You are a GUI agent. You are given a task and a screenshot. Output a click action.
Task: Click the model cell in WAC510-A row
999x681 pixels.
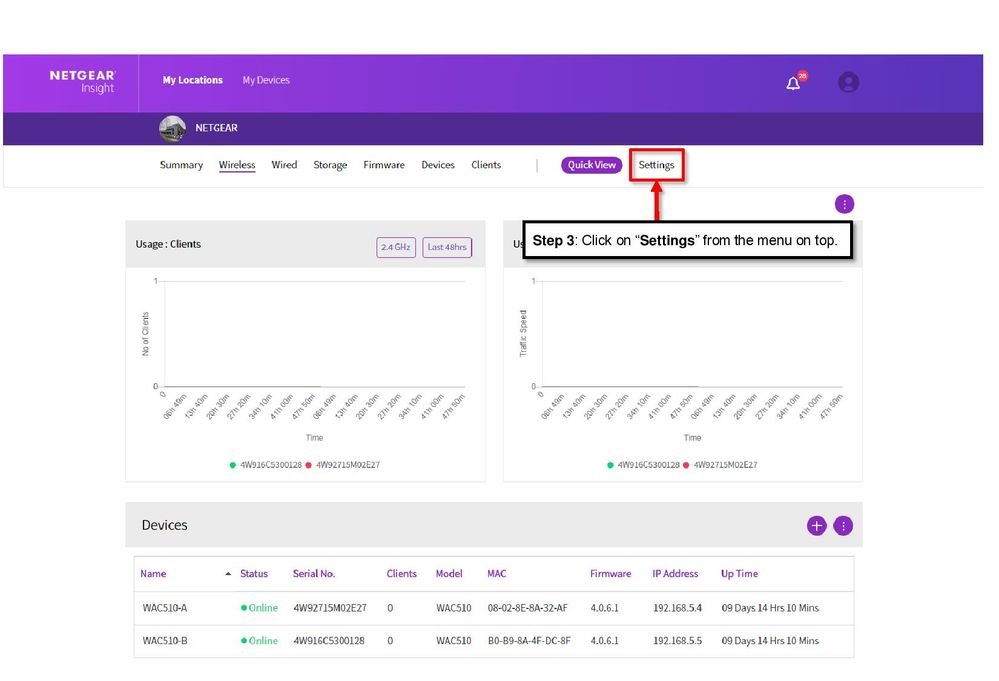tap(454, 608)
